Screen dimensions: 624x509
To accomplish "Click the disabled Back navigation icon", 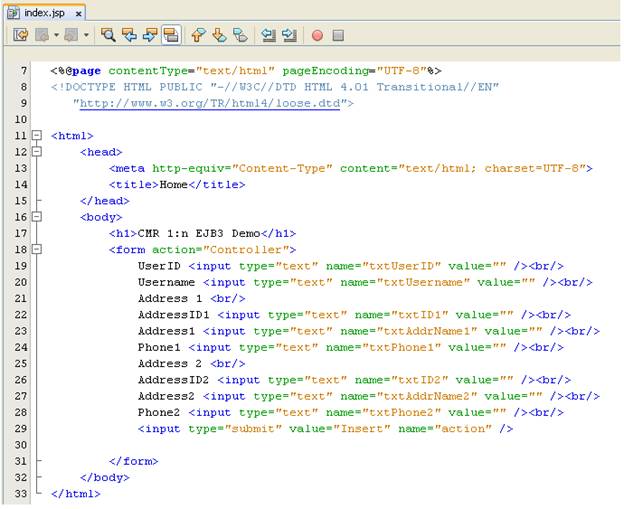I will (x=42, y=35).
